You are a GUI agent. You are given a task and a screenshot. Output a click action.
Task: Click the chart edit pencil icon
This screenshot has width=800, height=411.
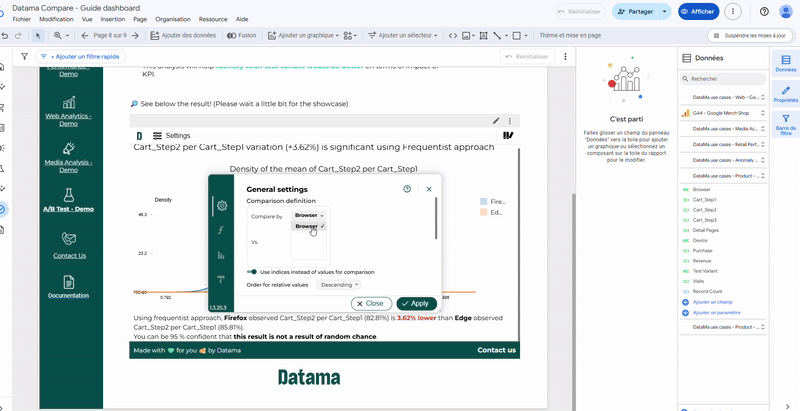pyautogui.click(x=496, y=121)
